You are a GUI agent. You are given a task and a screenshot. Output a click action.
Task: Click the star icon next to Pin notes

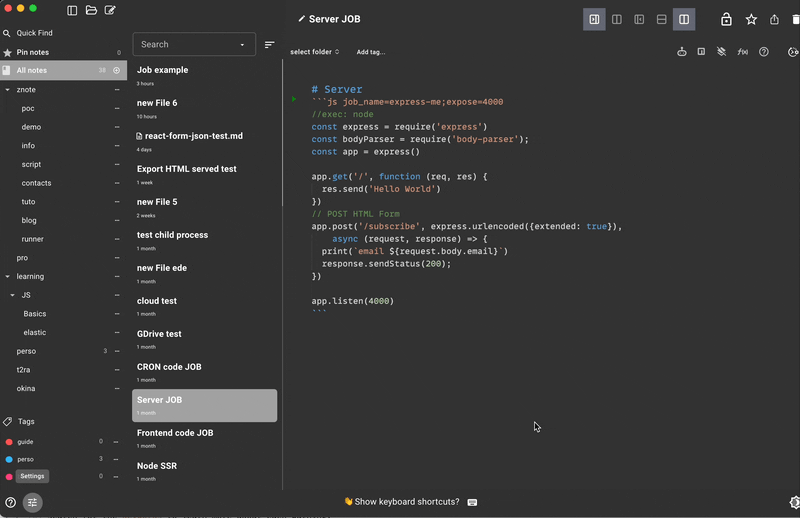(7, 53)
